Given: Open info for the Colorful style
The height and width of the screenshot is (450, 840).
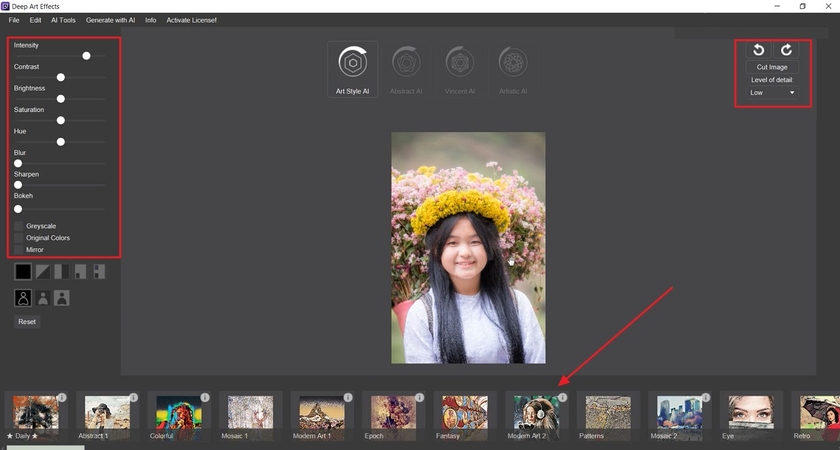Looking at the screenshot, I should tap(205, 398).
